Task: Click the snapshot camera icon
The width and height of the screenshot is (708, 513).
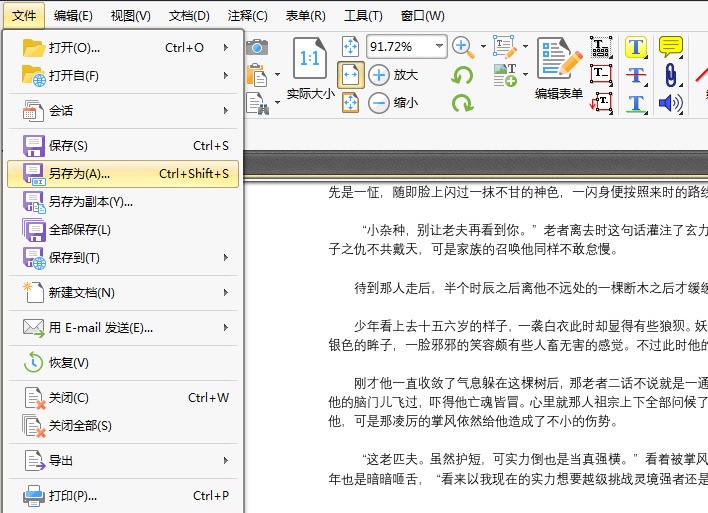Action: point(257,47)
